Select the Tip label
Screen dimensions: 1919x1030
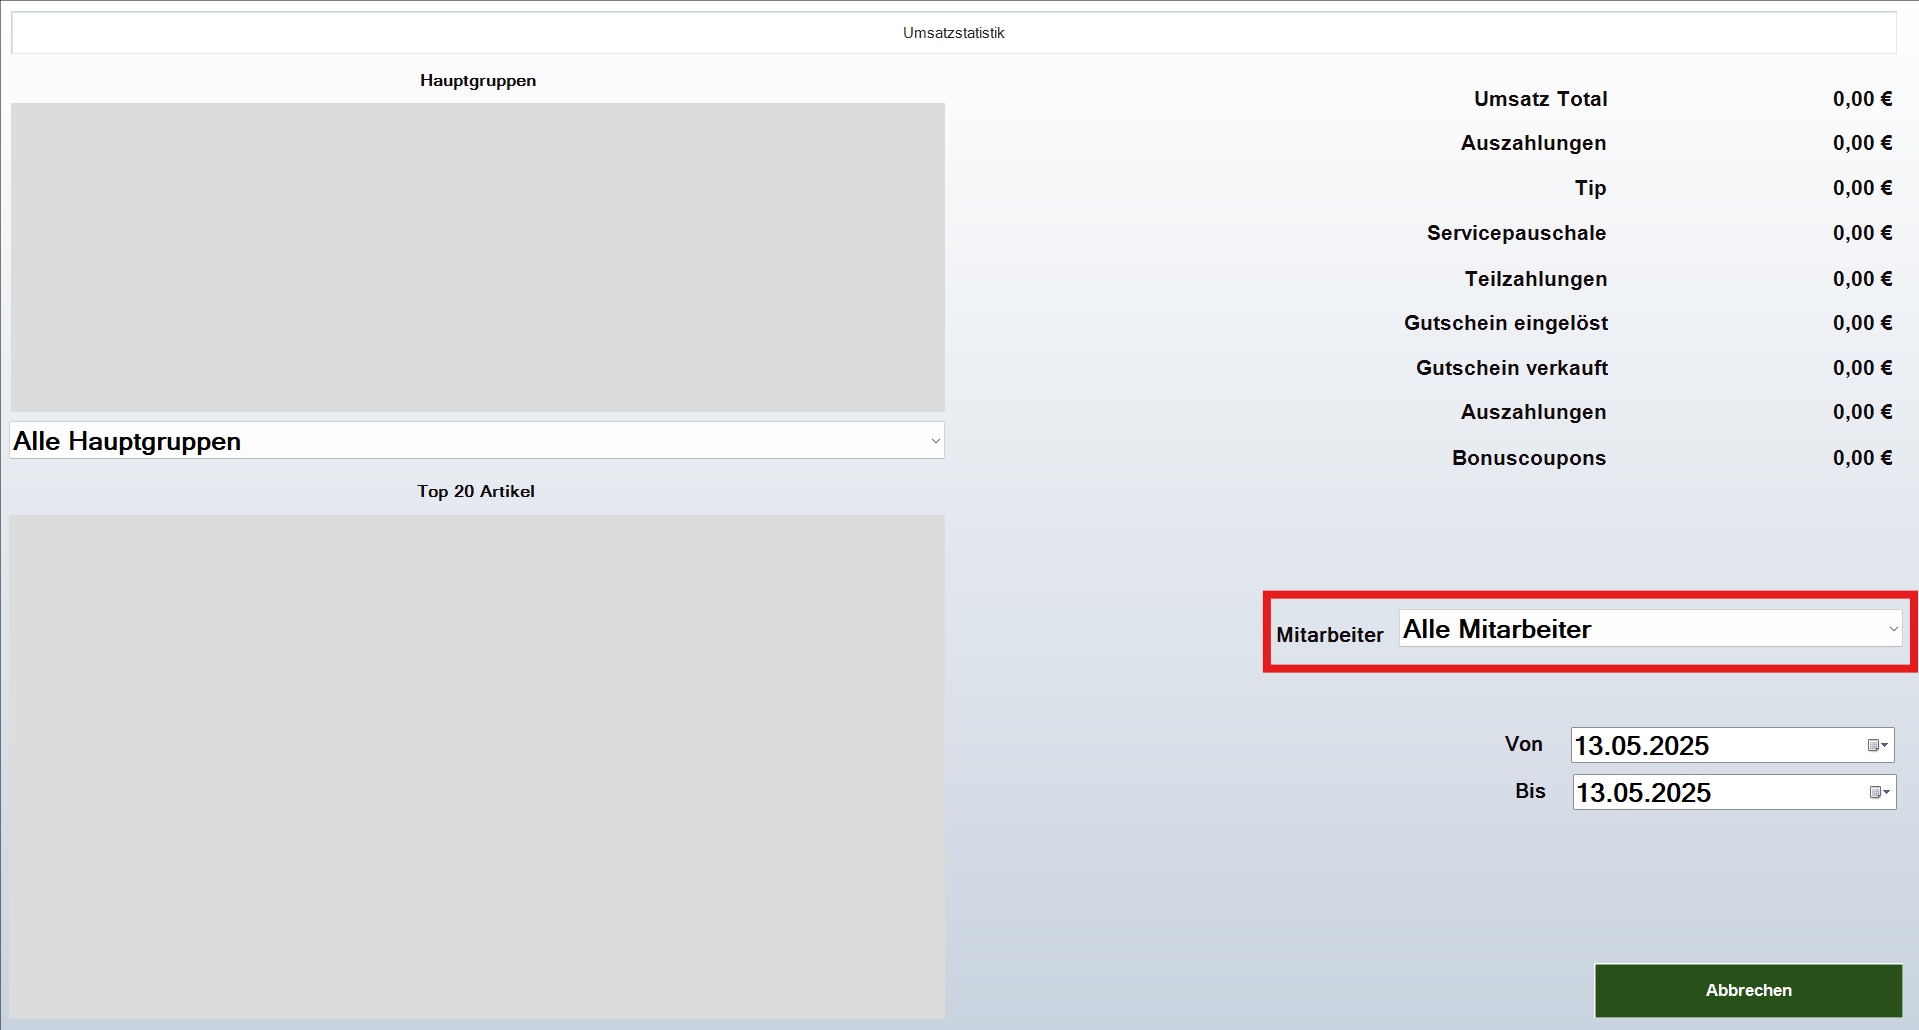point(1590,188)
